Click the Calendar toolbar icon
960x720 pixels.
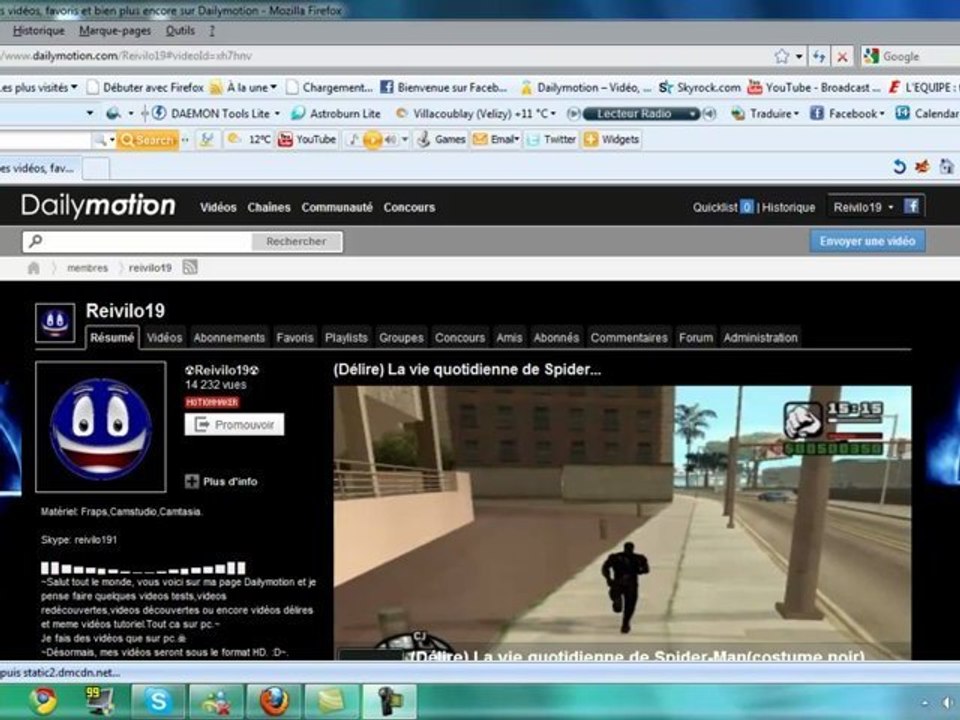pos(902,114)
